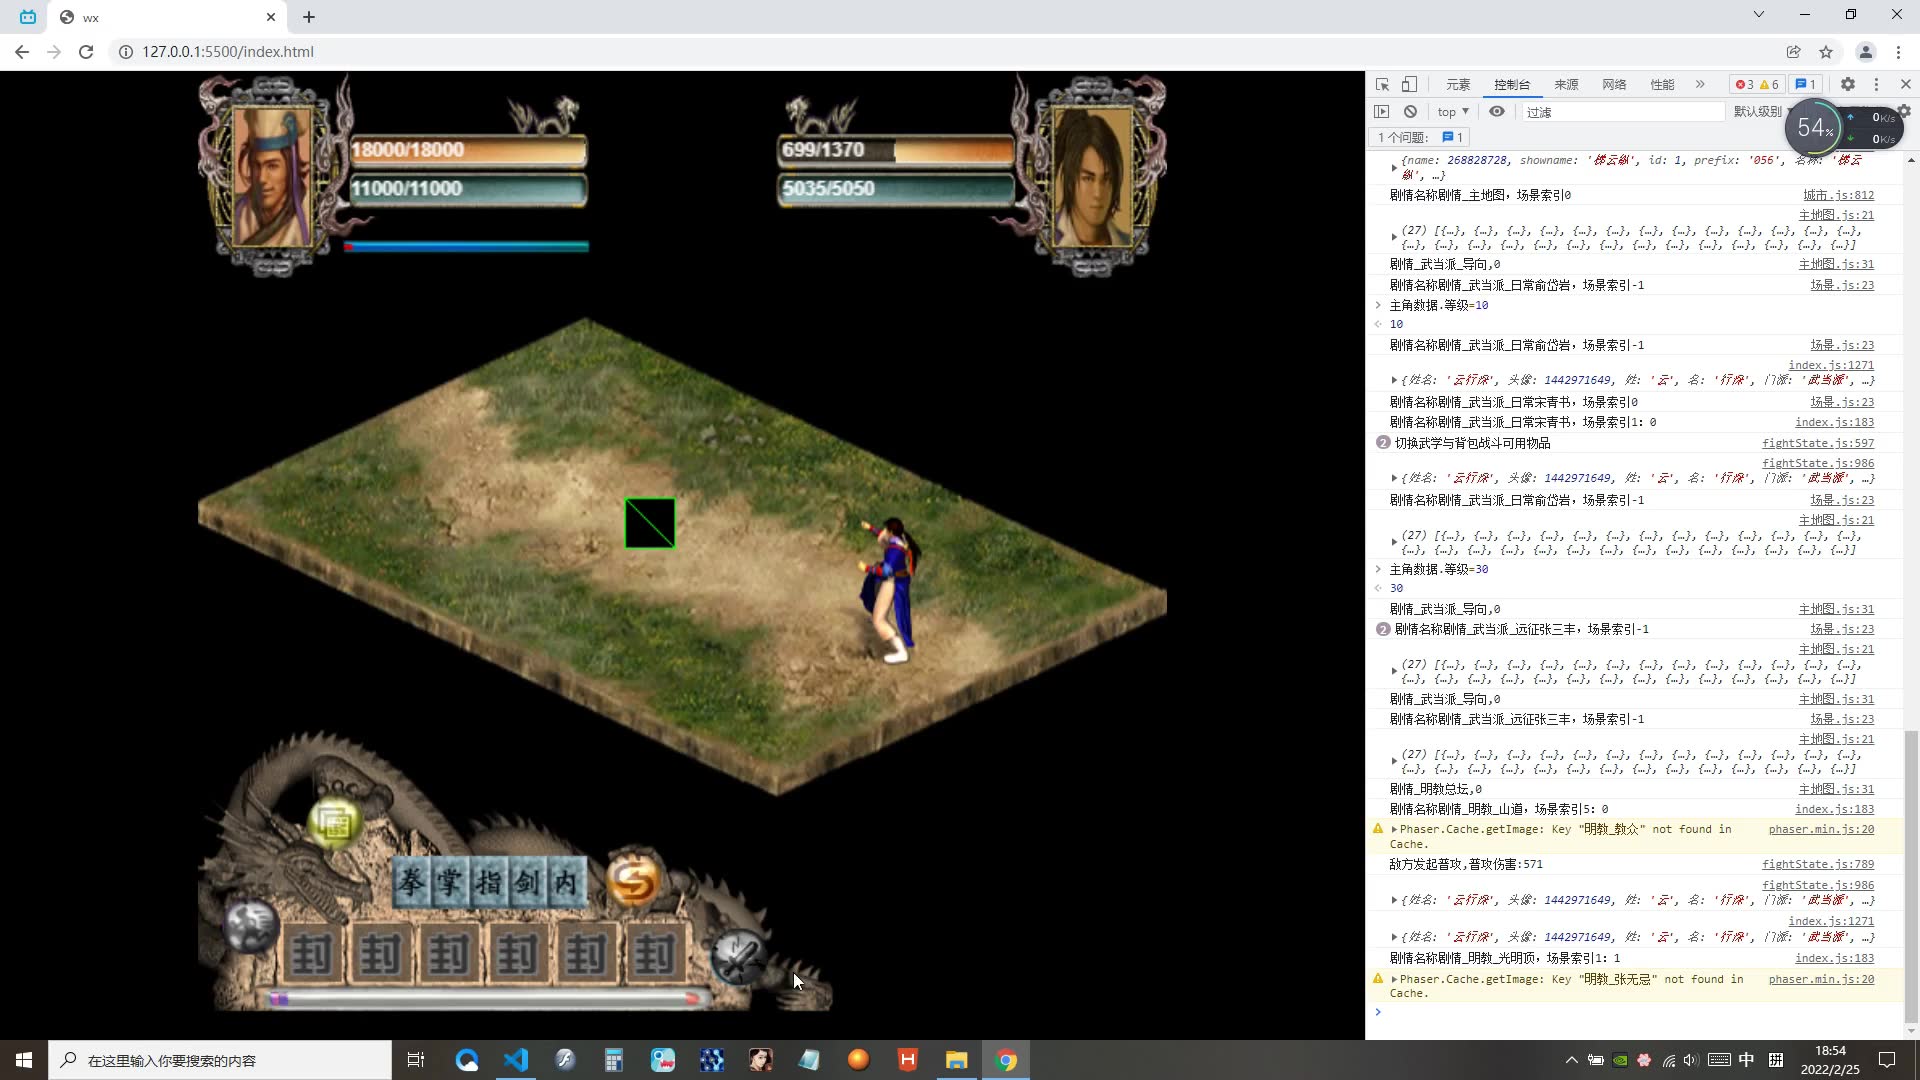Screen dimensions: 1920x1080
Task: Expand the {name: 268828728...} object
Action: pyautogui.click(x=1394, y=168)
